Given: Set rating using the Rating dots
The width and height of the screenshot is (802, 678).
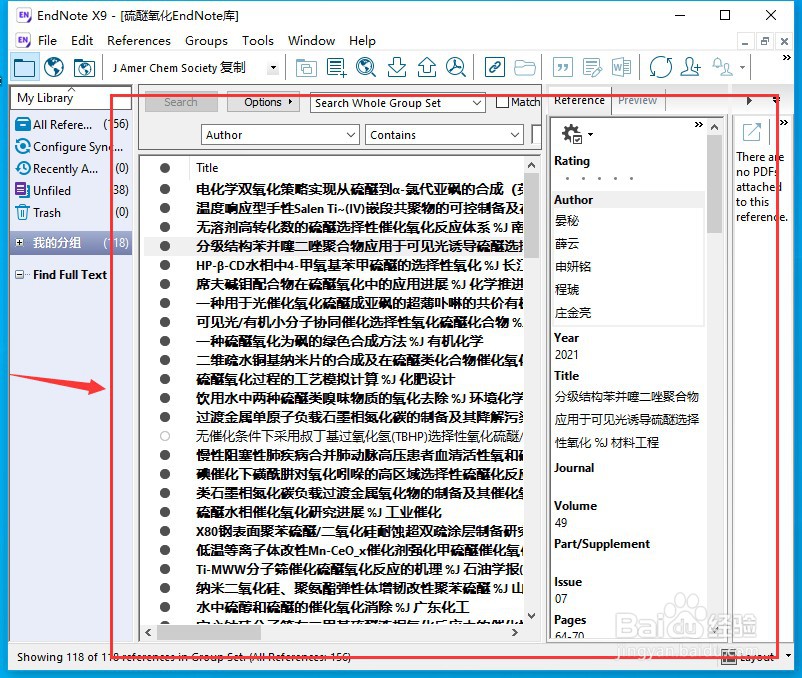Looking at the screenshot, I should 599,178.
